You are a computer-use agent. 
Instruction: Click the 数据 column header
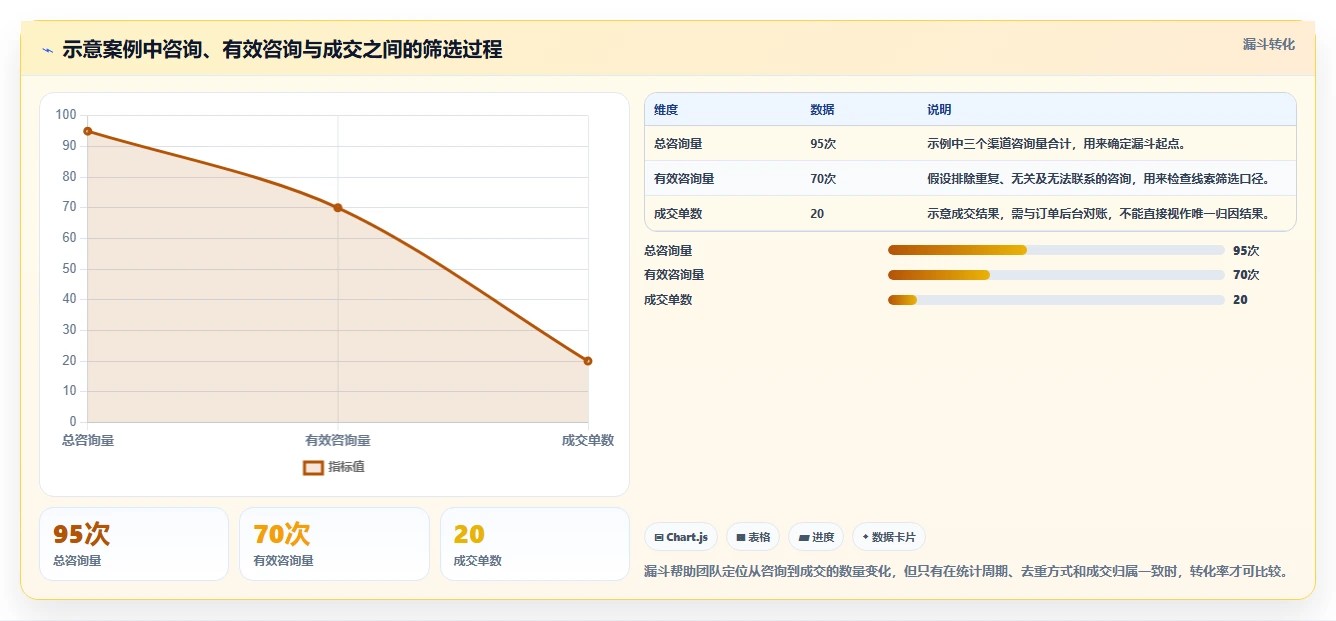click(822, 110)
